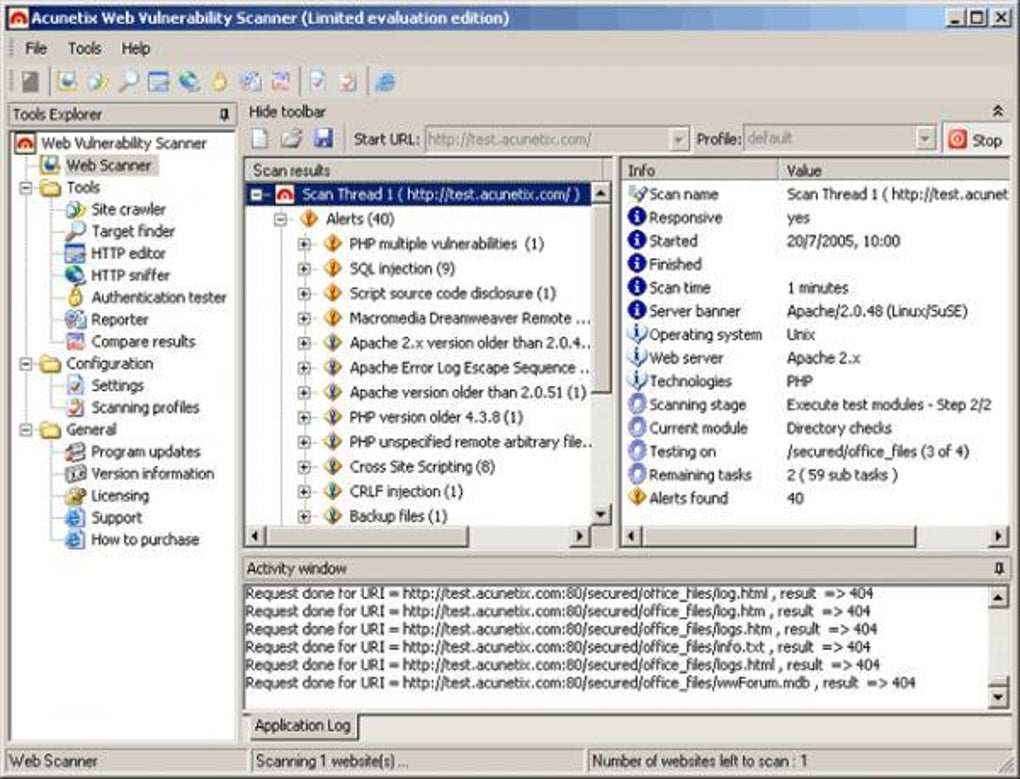
Task: Click the Settings icon under Configuration
Action: click(76, 386)
